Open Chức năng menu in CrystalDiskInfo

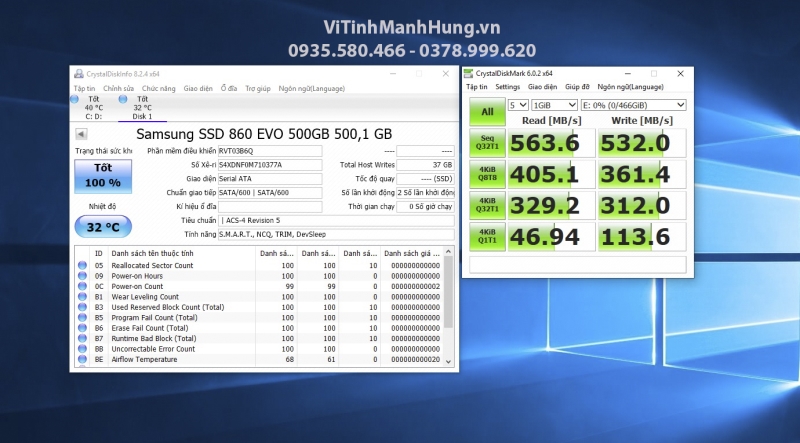pyautogui.click(x=159, y=88)
